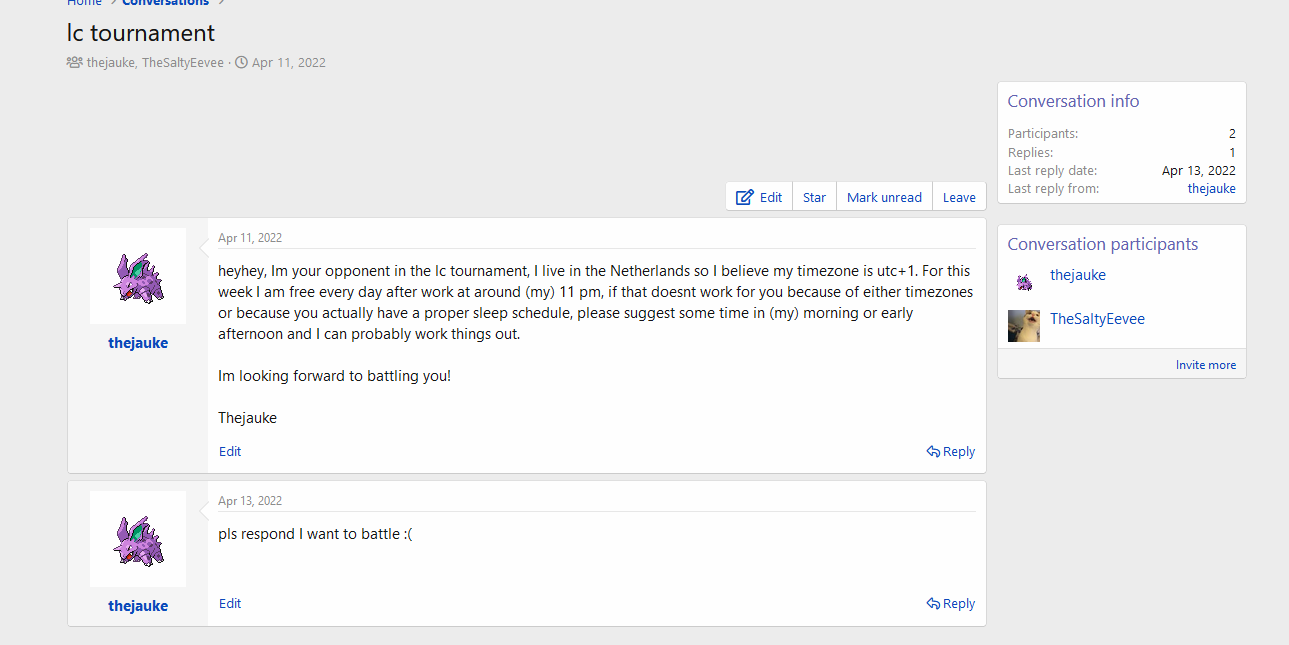Go to Conversations breadcrumb
The width and height of the screenshot is (1289, 645).
click(165, 3)
